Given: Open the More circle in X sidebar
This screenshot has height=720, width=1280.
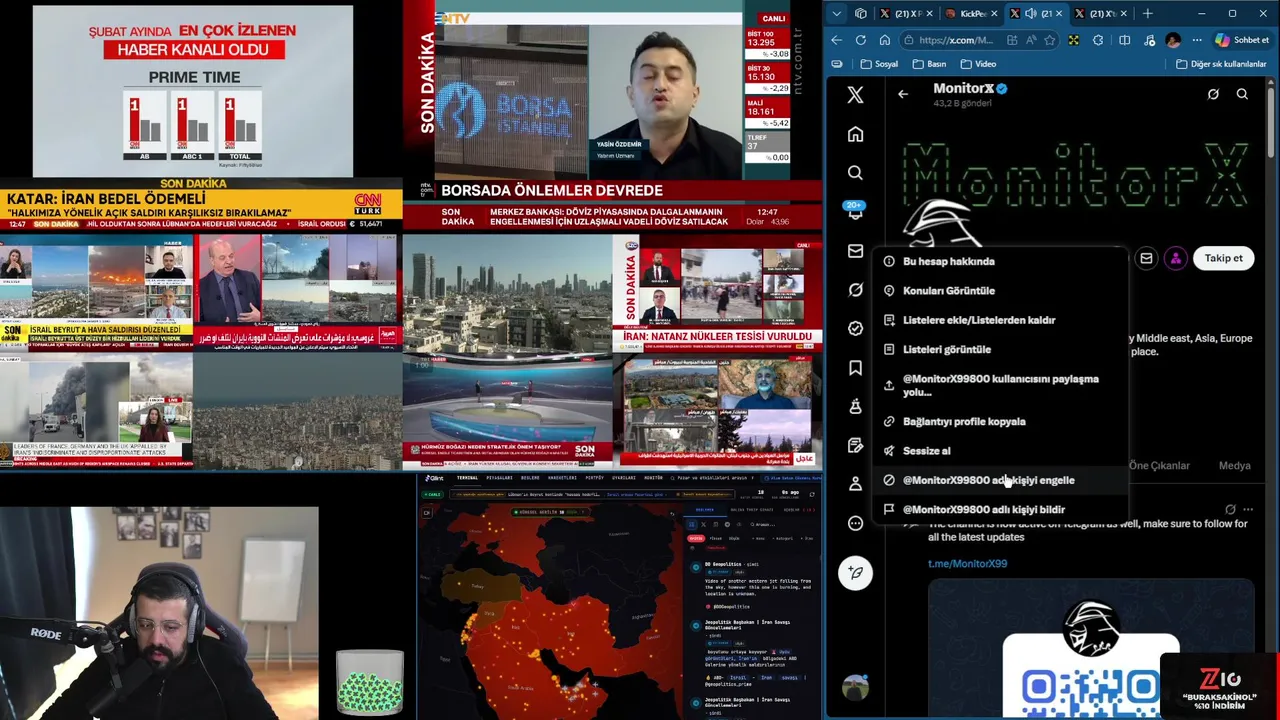Looking at the screenshot, I should (855, 523).
